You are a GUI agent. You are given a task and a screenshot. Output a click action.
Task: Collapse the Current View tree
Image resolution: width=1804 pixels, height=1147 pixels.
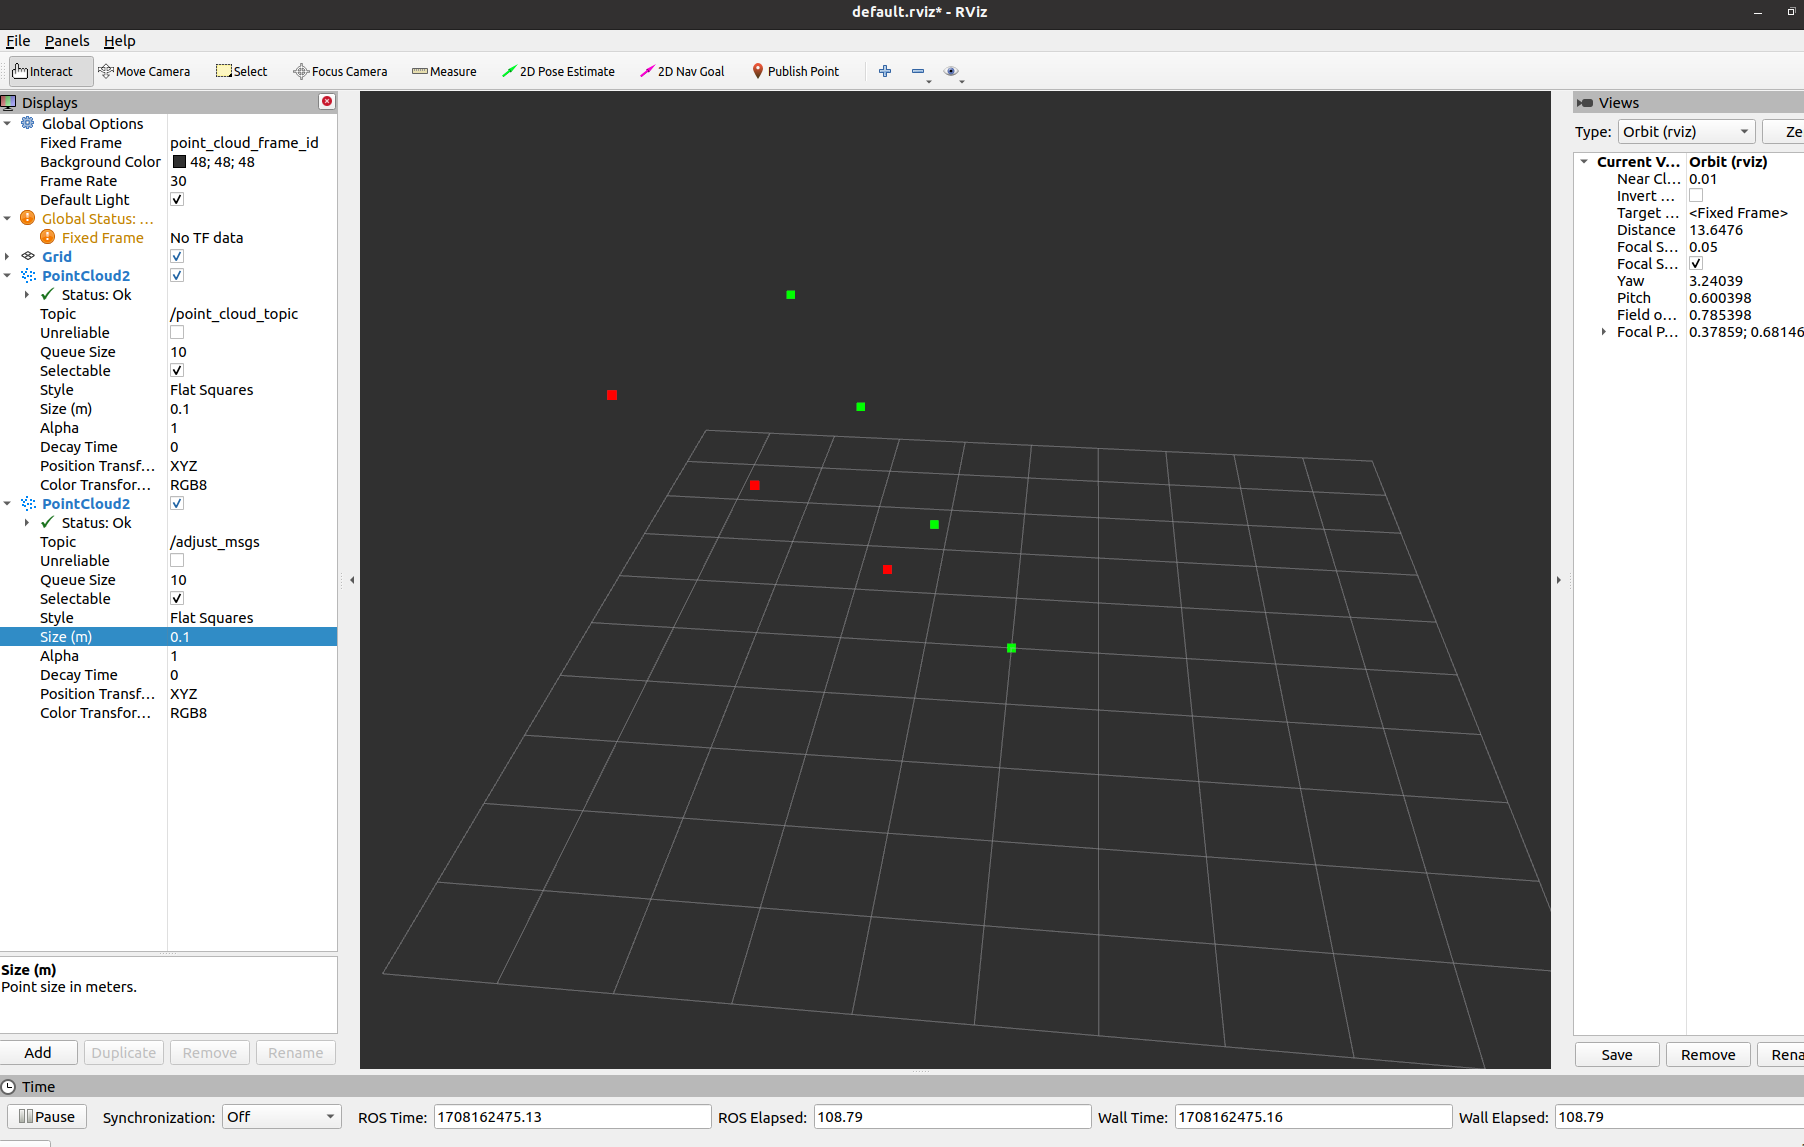(x=1584, y=162)
